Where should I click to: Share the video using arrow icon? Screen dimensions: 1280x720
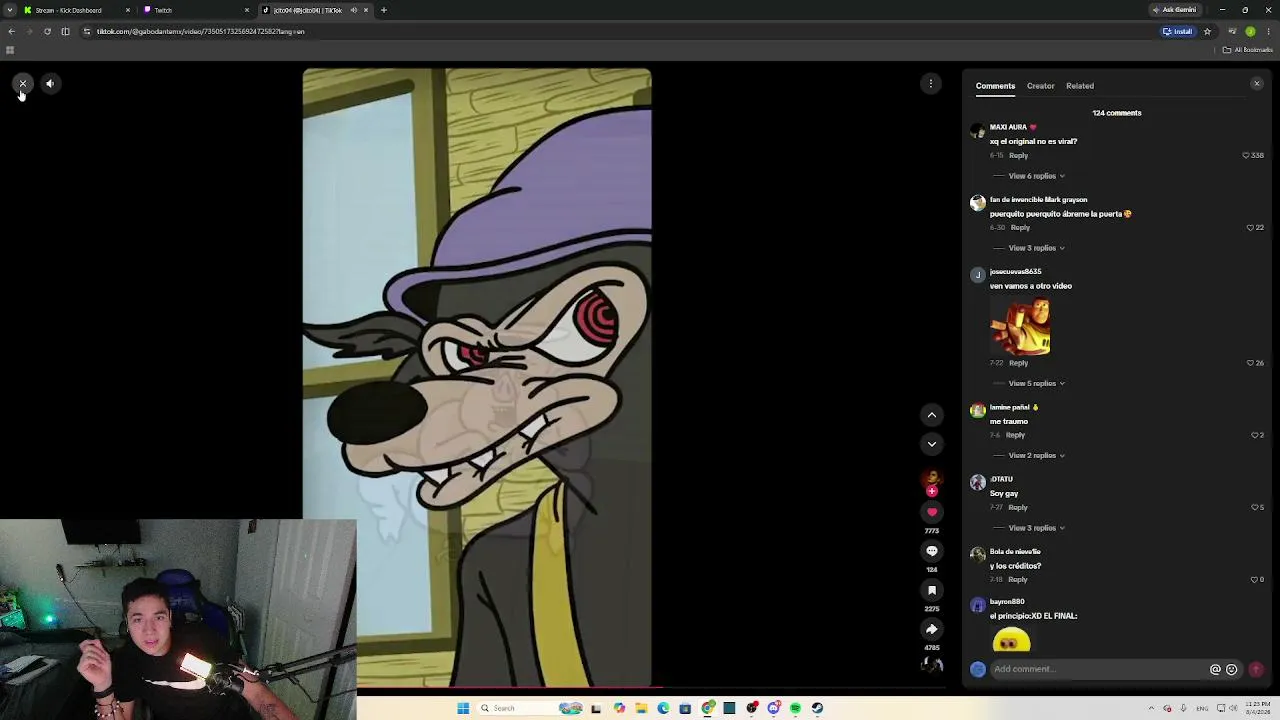(x=932, y=629)
